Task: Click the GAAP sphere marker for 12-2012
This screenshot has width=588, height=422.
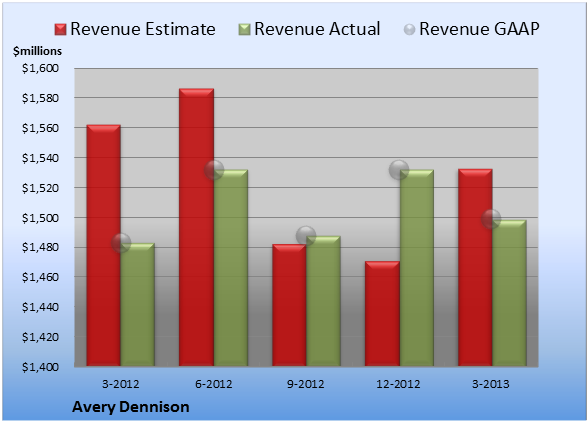Action: pyautogui.click(x=399, y=170)
